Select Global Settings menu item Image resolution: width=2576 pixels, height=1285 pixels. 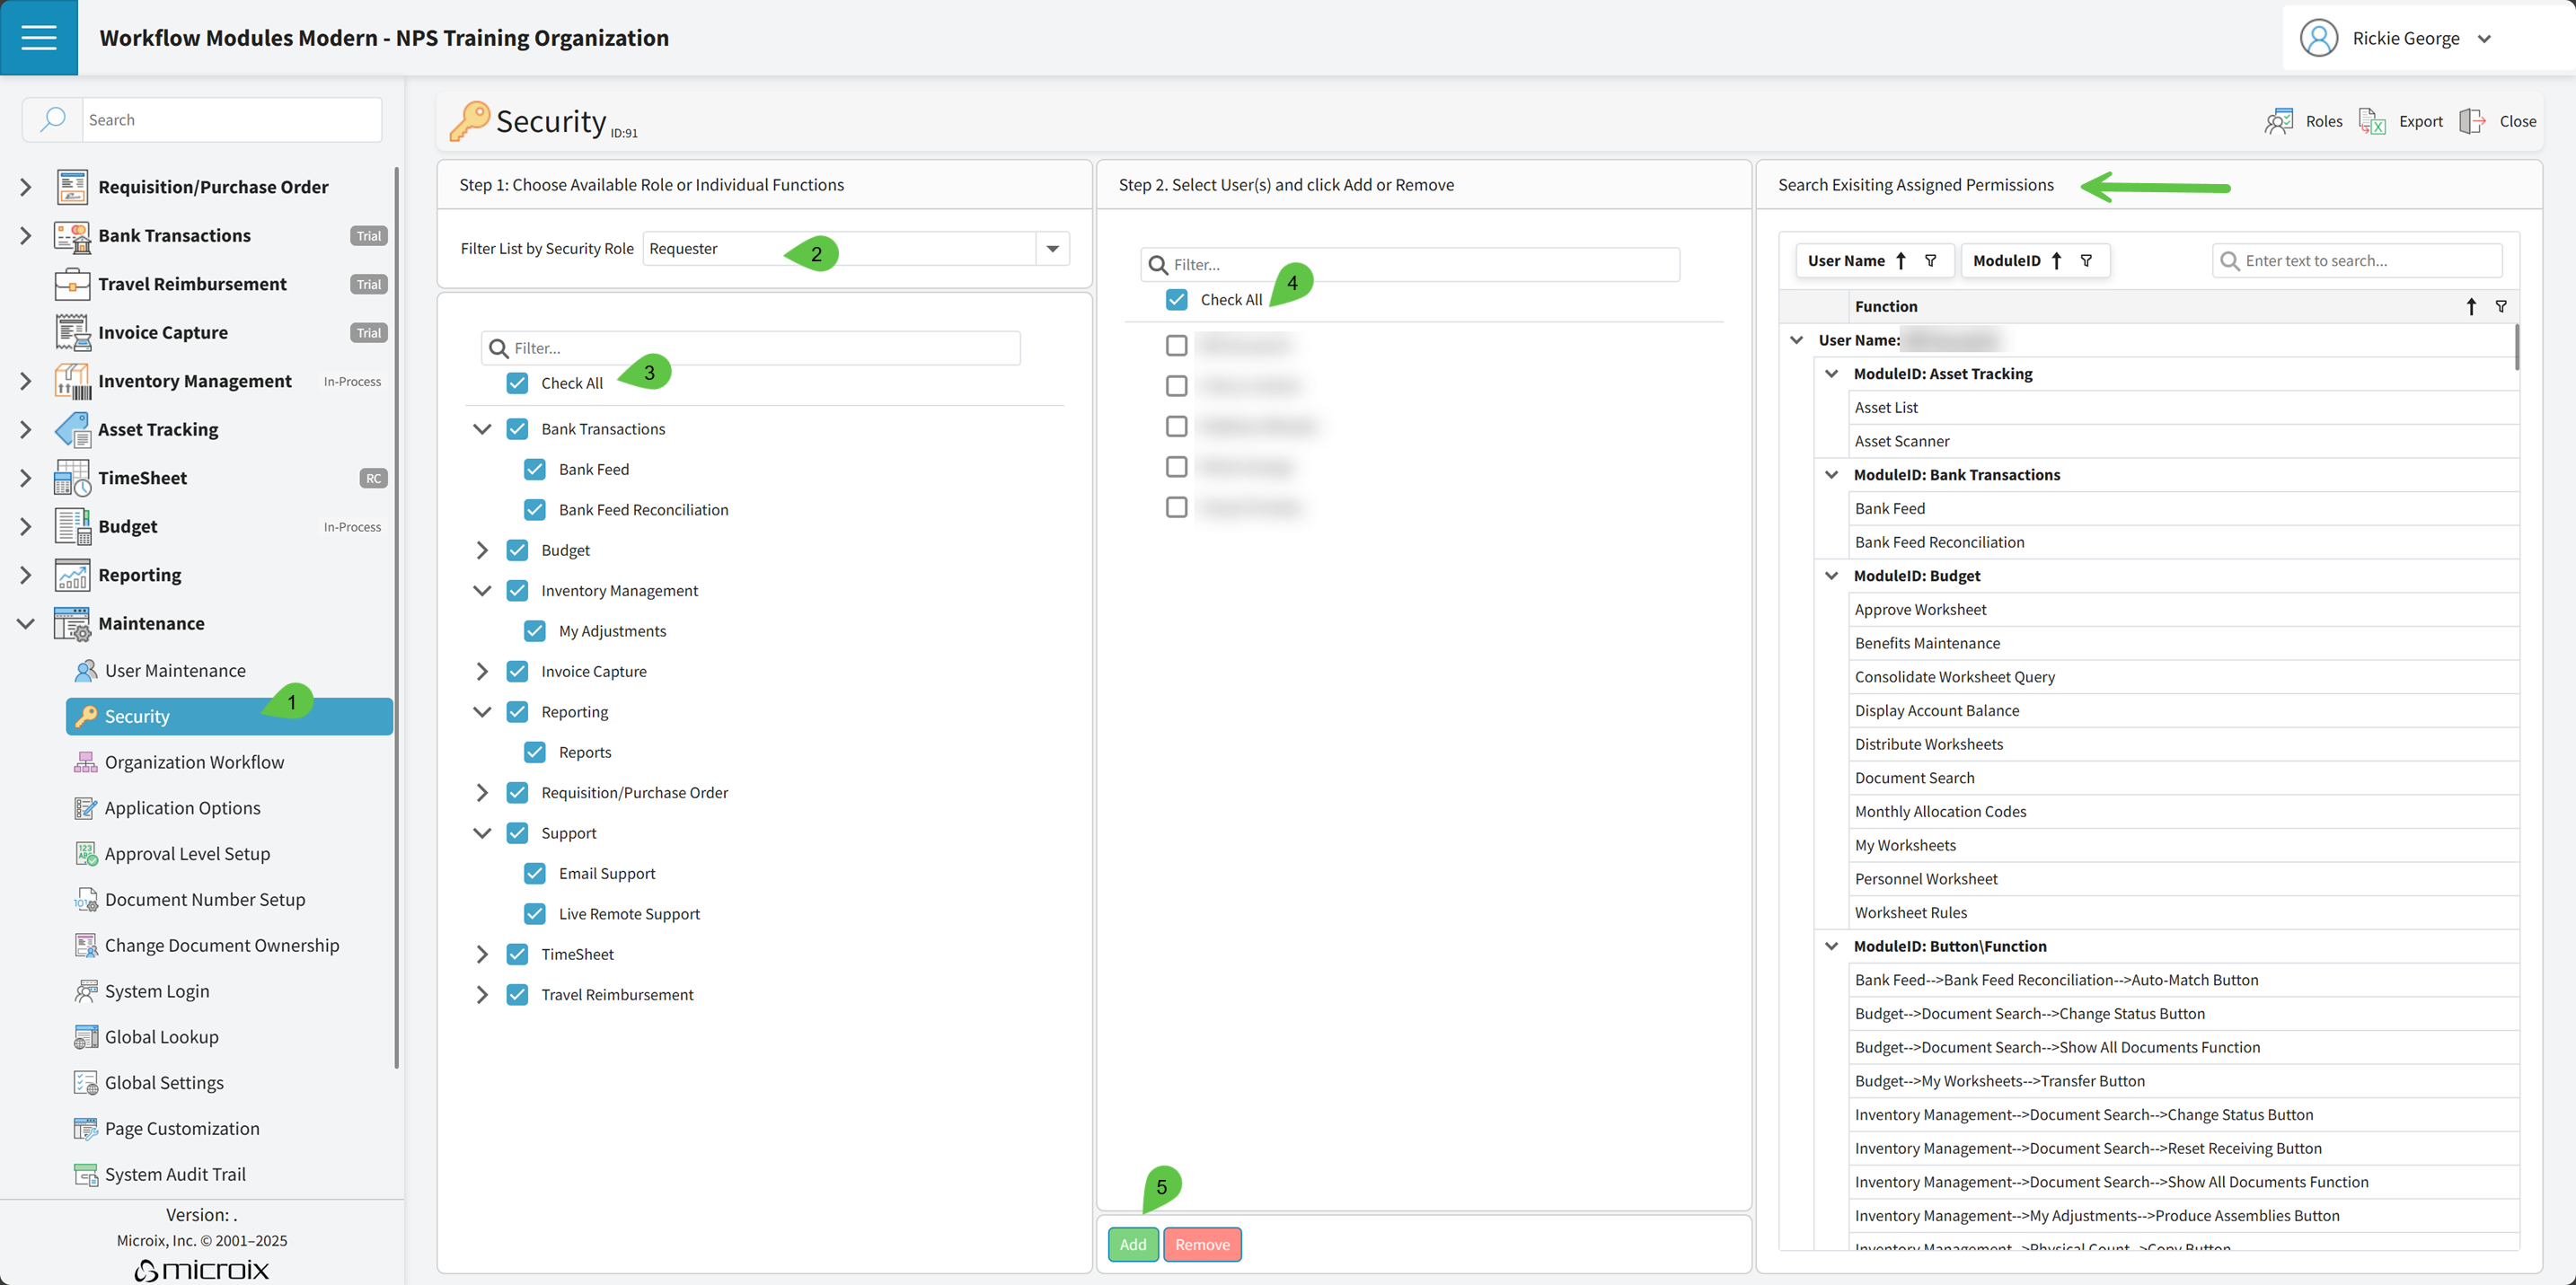pos(164,1082)
